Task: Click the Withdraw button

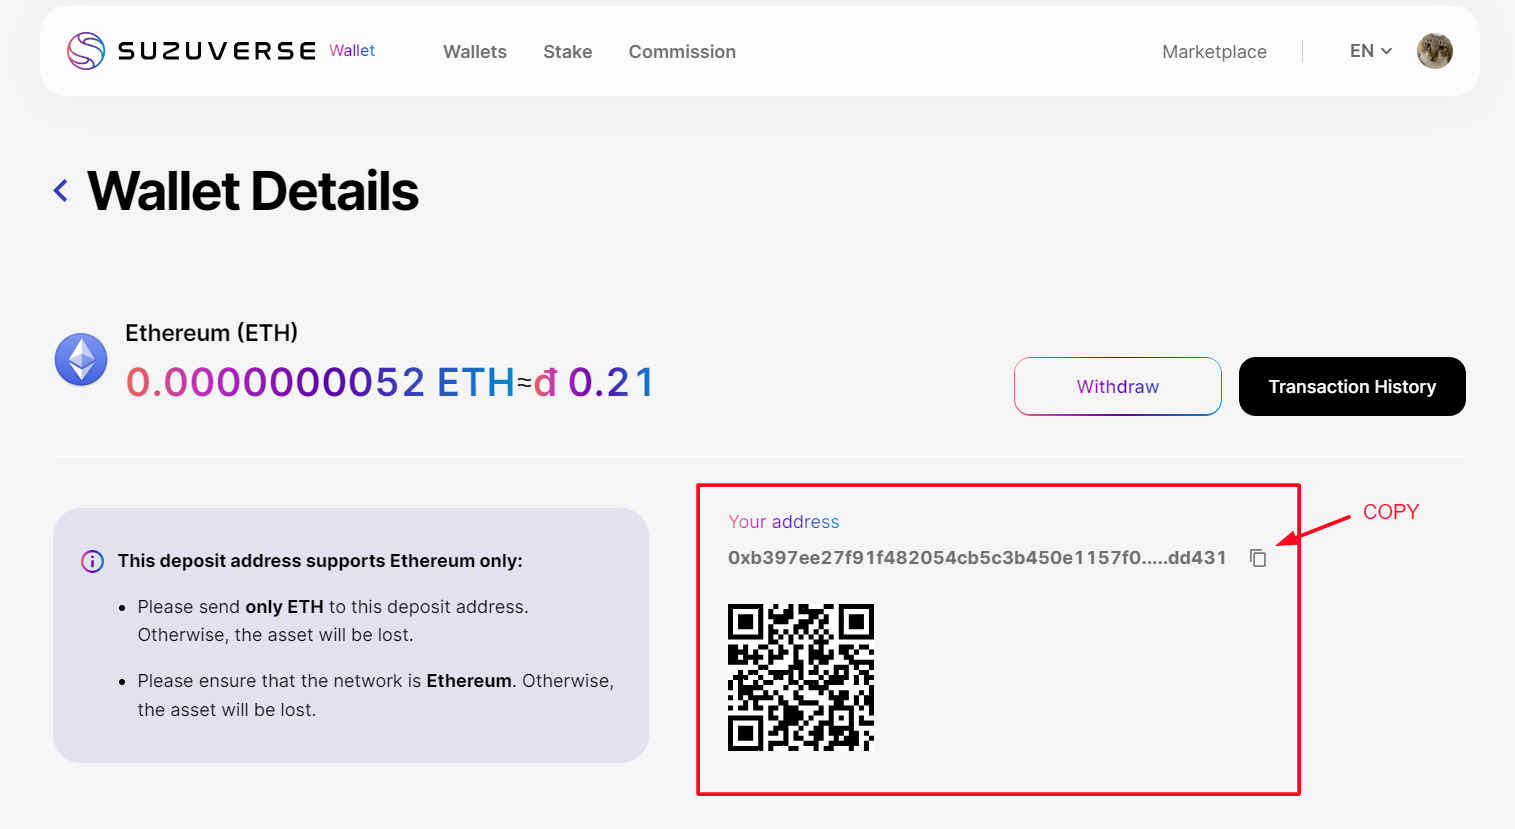Action: 1117,386
